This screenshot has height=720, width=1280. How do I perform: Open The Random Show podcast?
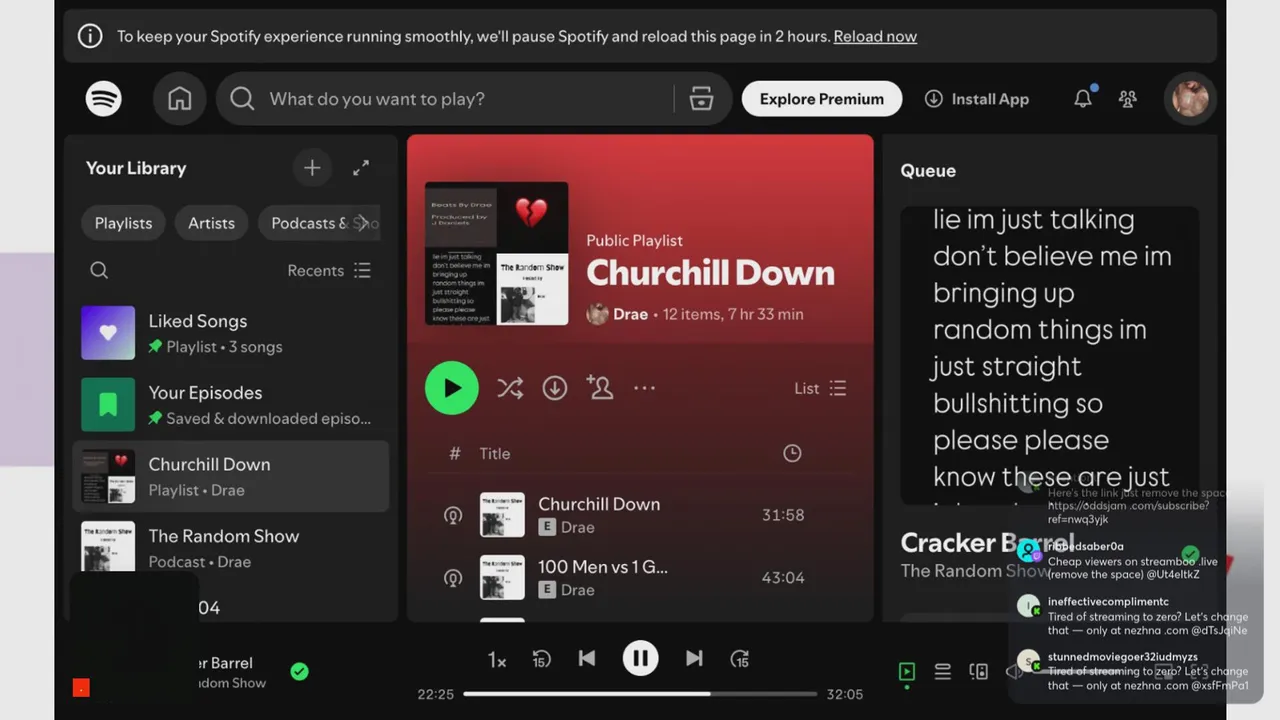(x=231, y=546)
